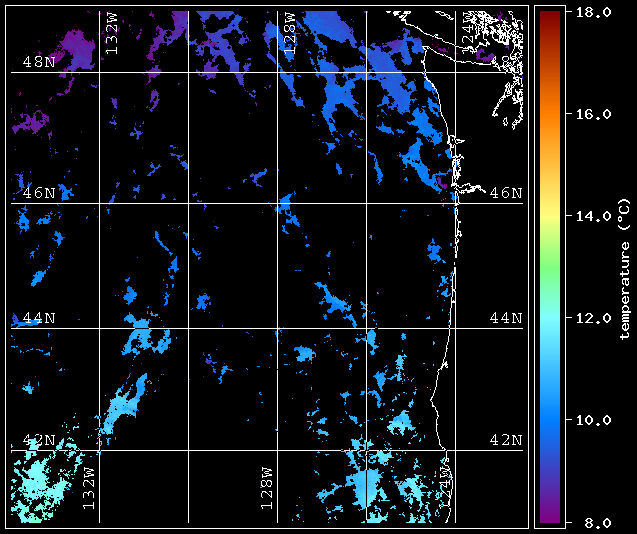
Task: Click the orange region of the colorbar
Action: point(550,118)
